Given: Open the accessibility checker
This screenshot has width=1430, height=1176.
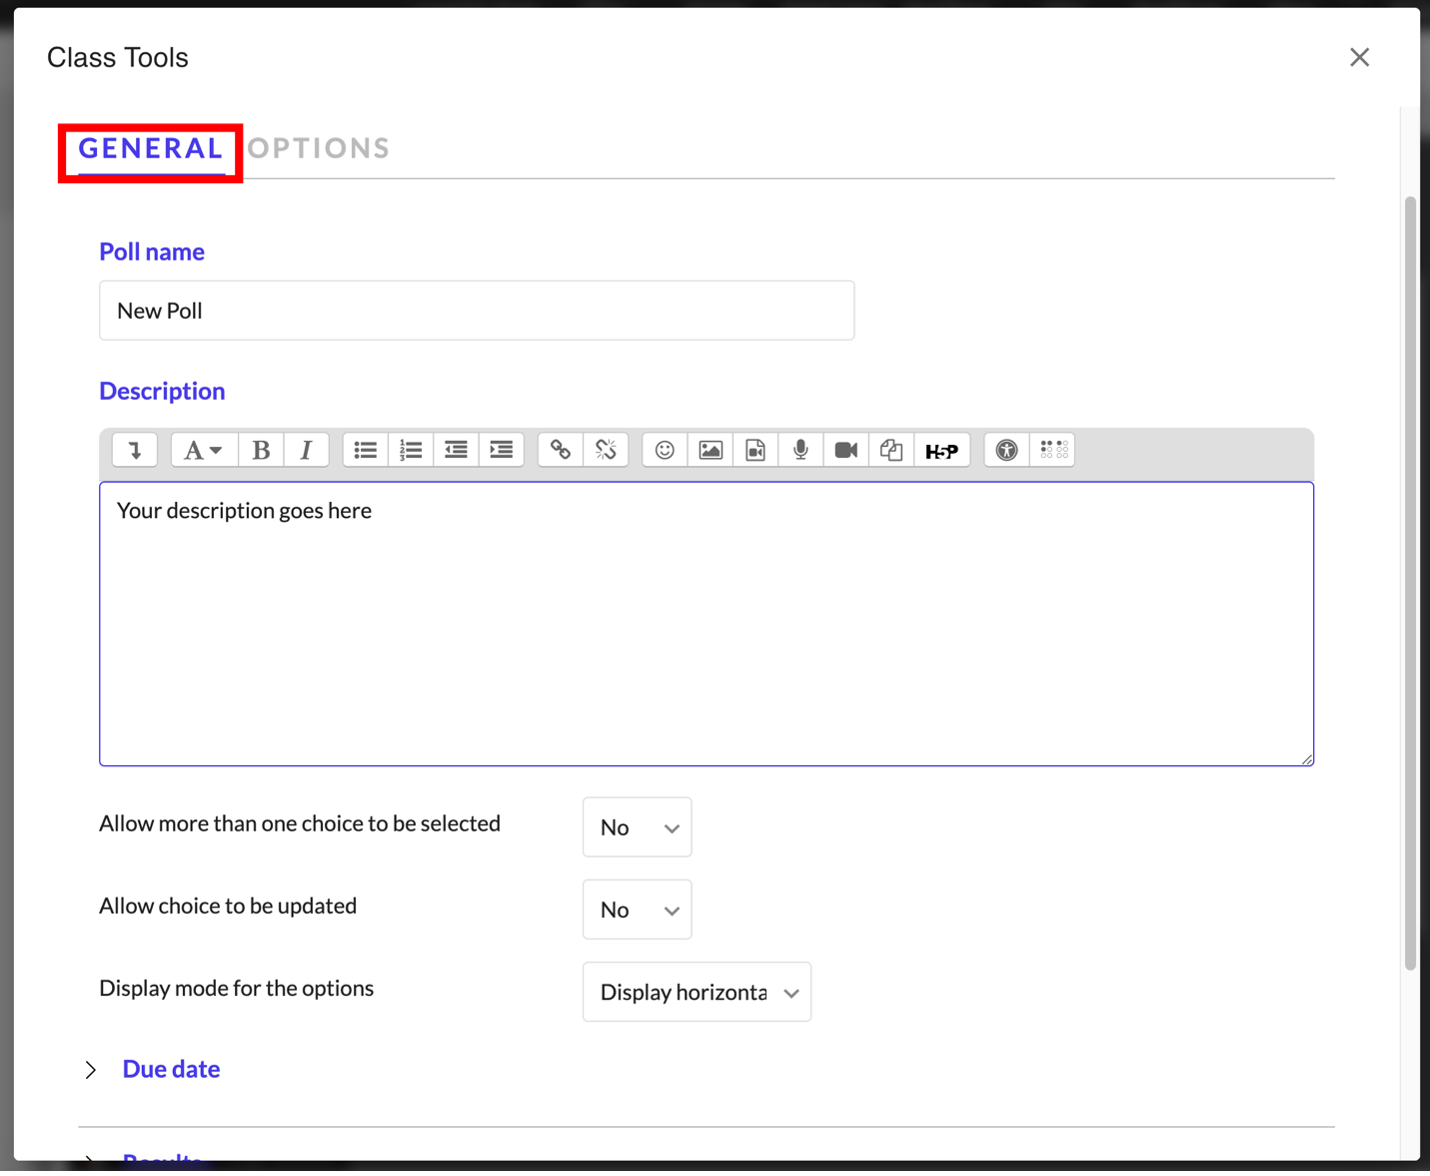Looking at the screenshot, I should point(1006,450).
